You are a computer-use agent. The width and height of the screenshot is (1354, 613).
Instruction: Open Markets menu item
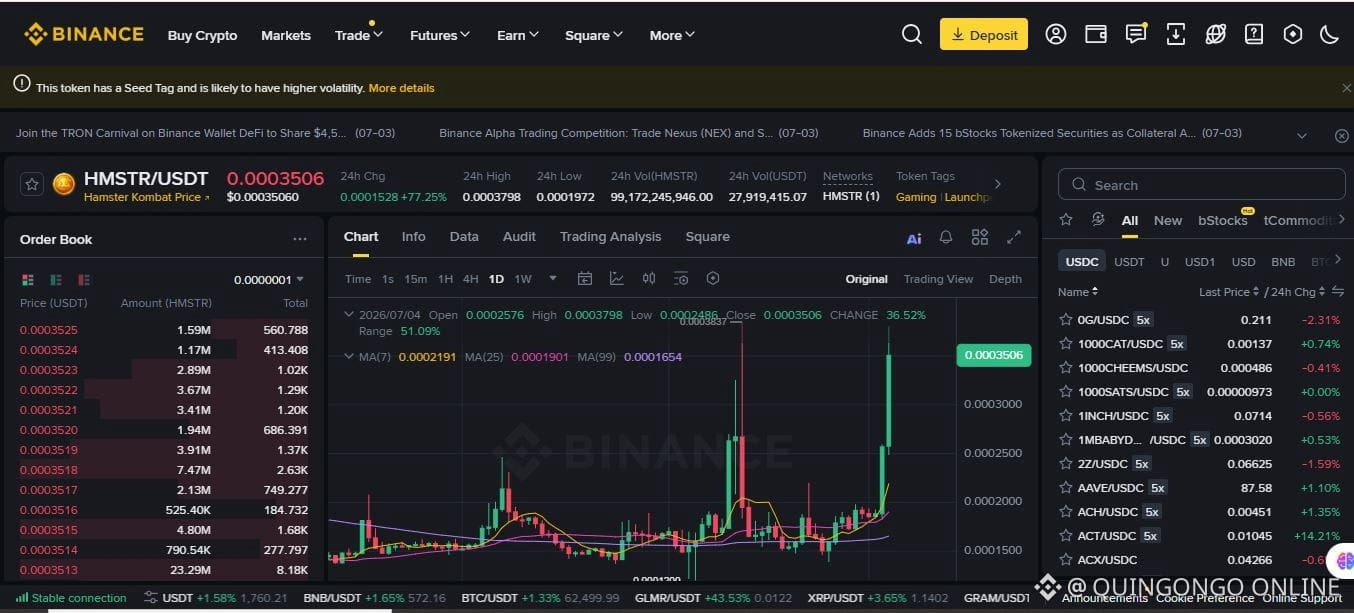286,35
